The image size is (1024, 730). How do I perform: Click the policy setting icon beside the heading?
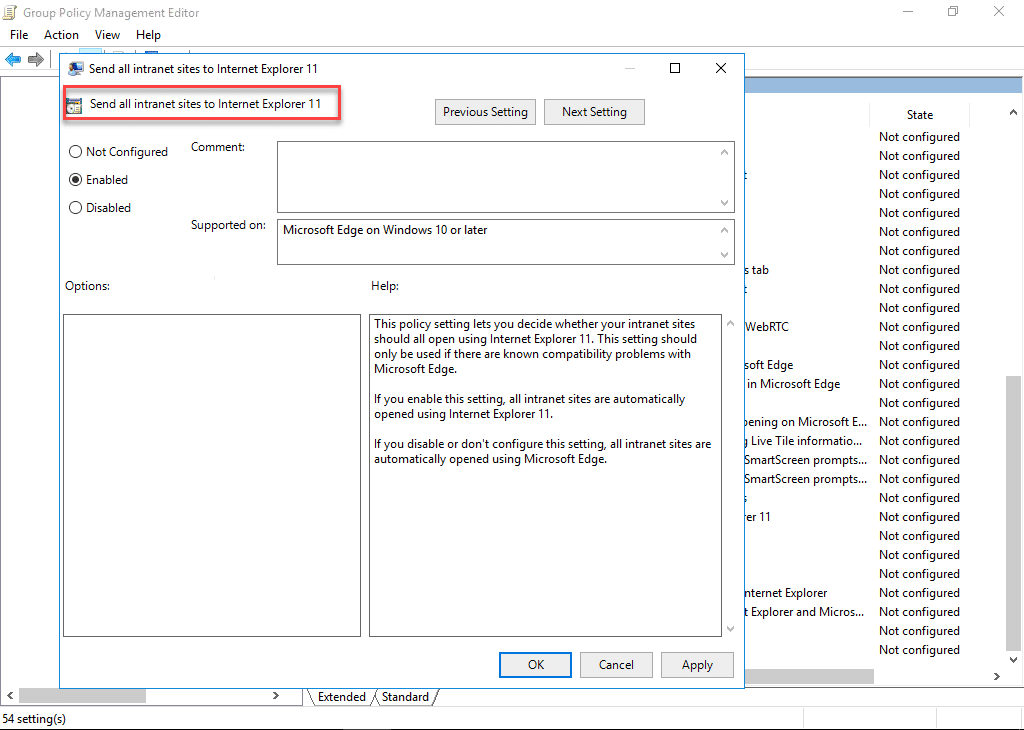pyautogui.click(x=74, y=105)
